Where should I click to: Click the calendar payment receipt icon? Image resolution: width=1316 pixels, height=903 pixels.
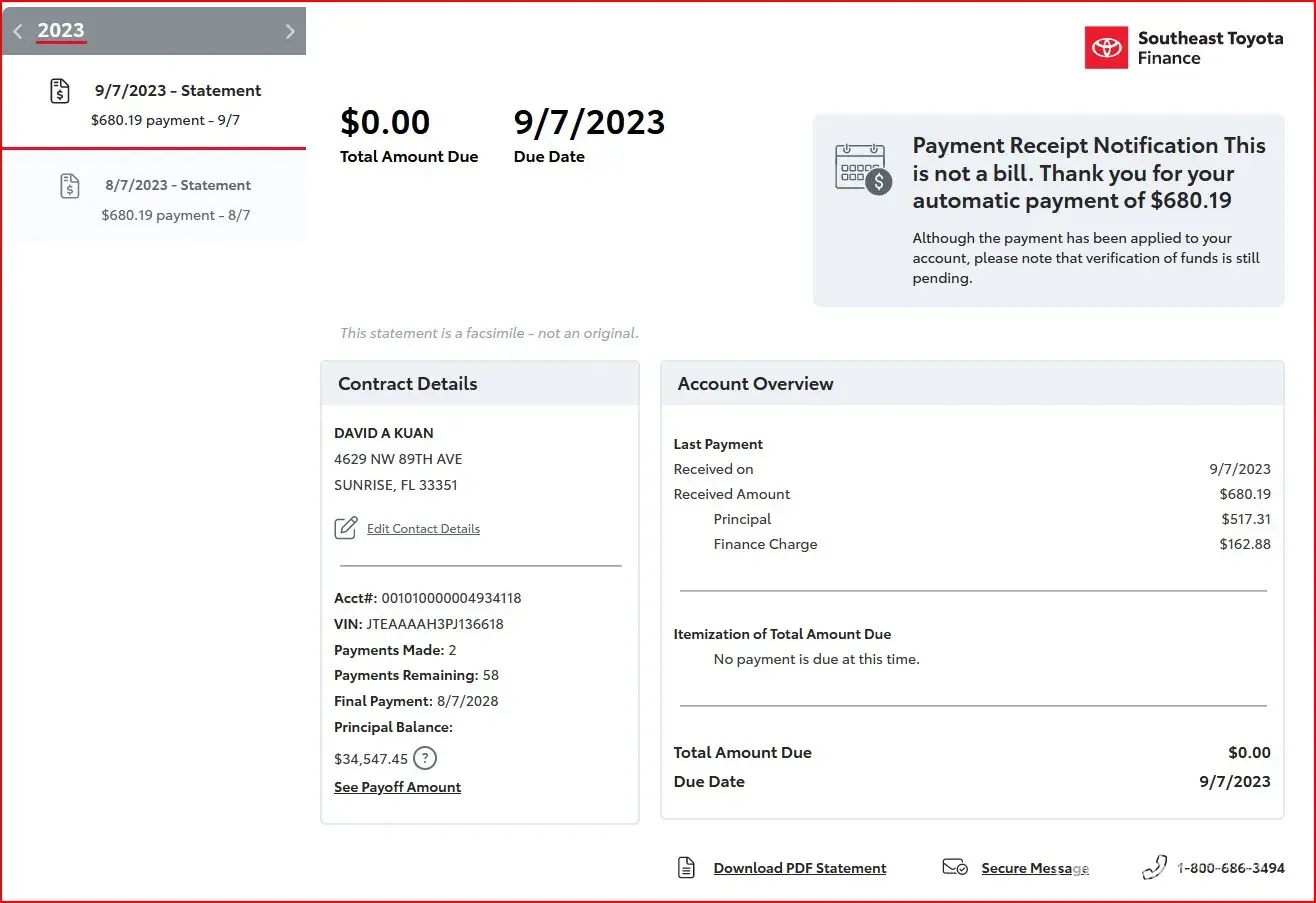click(x=862, y=168)
